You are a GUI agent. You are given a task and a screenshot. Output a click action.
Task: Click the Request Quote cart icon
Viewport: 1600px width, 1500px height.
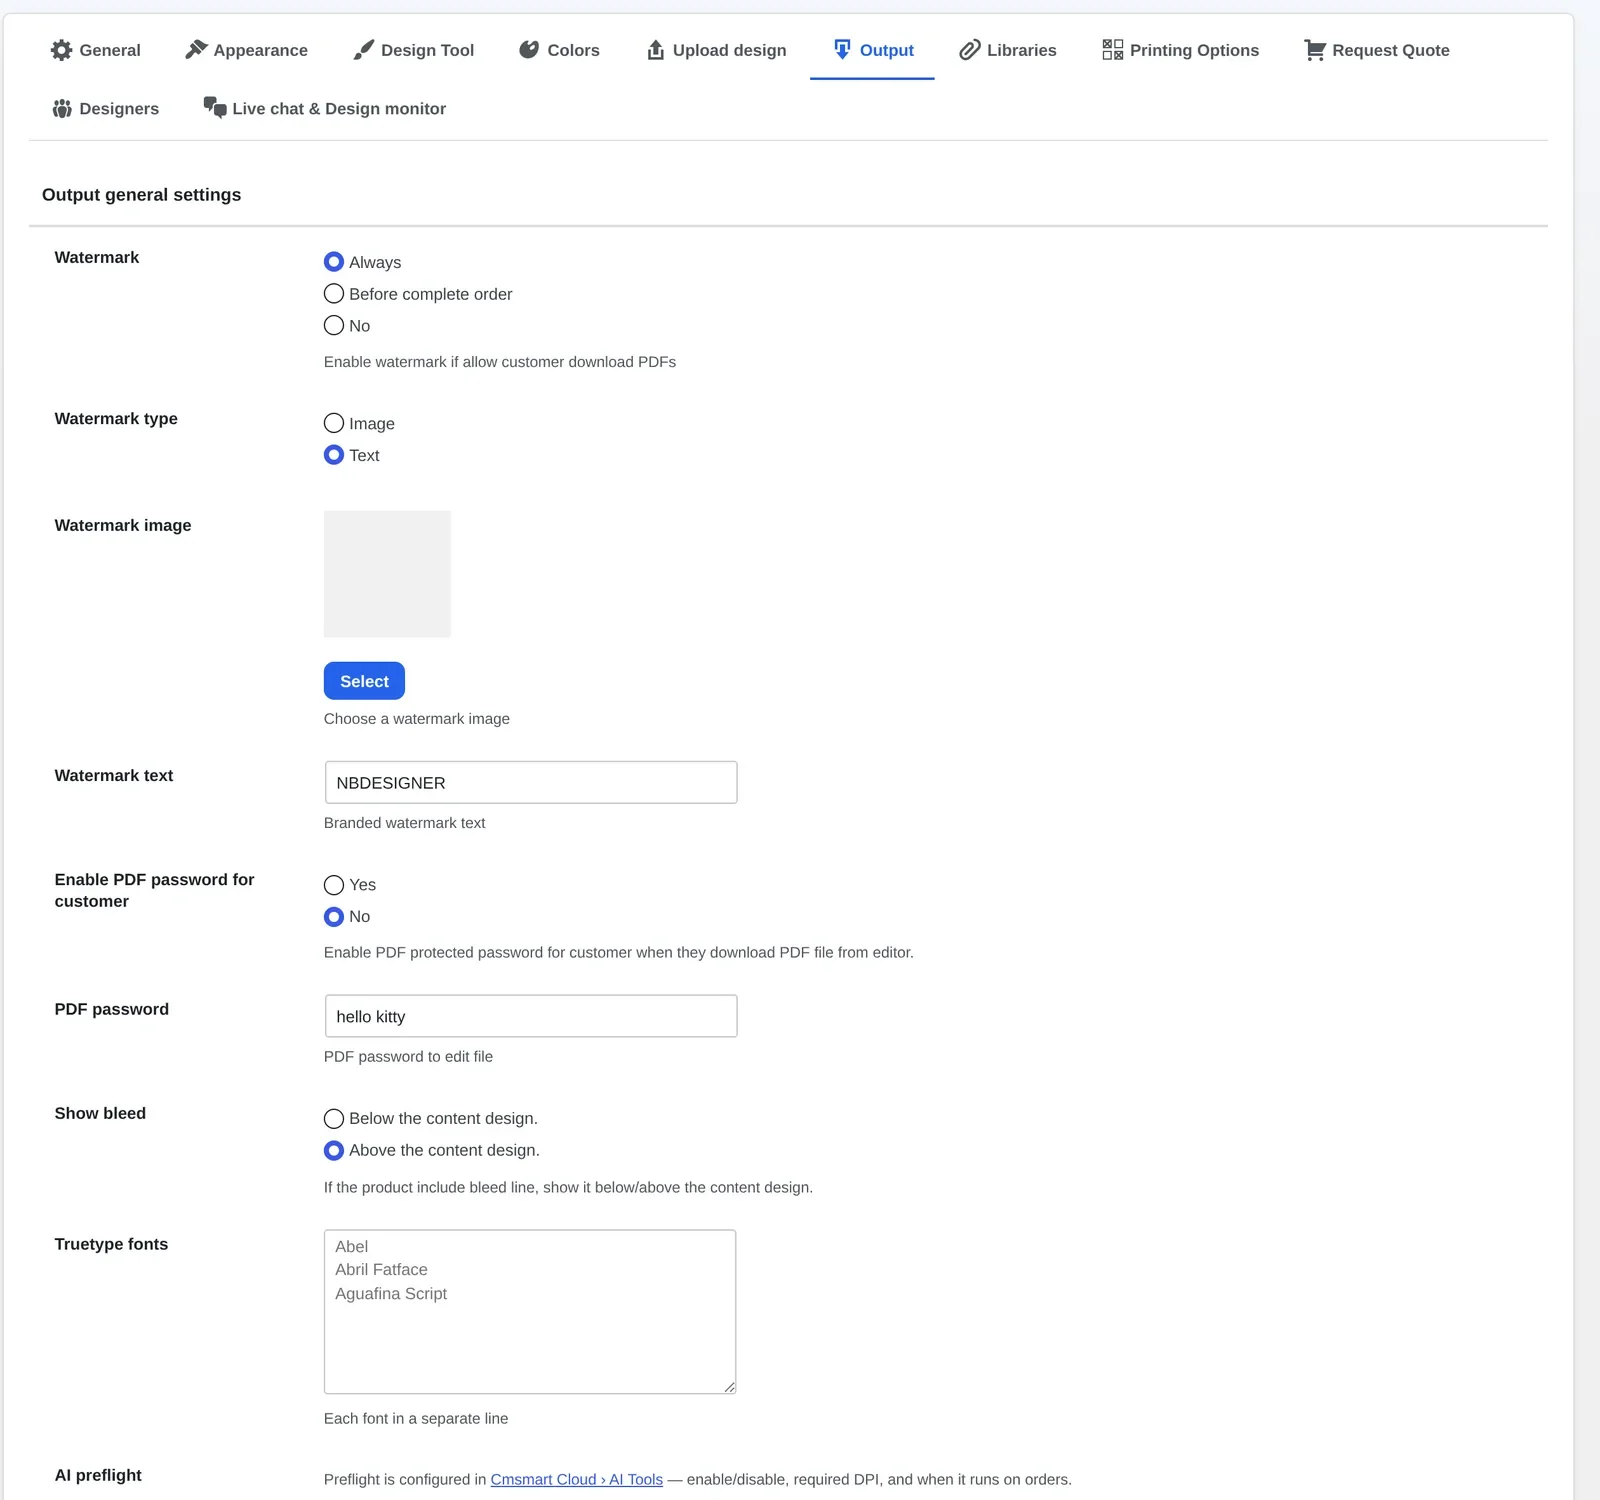point(1315,50)
